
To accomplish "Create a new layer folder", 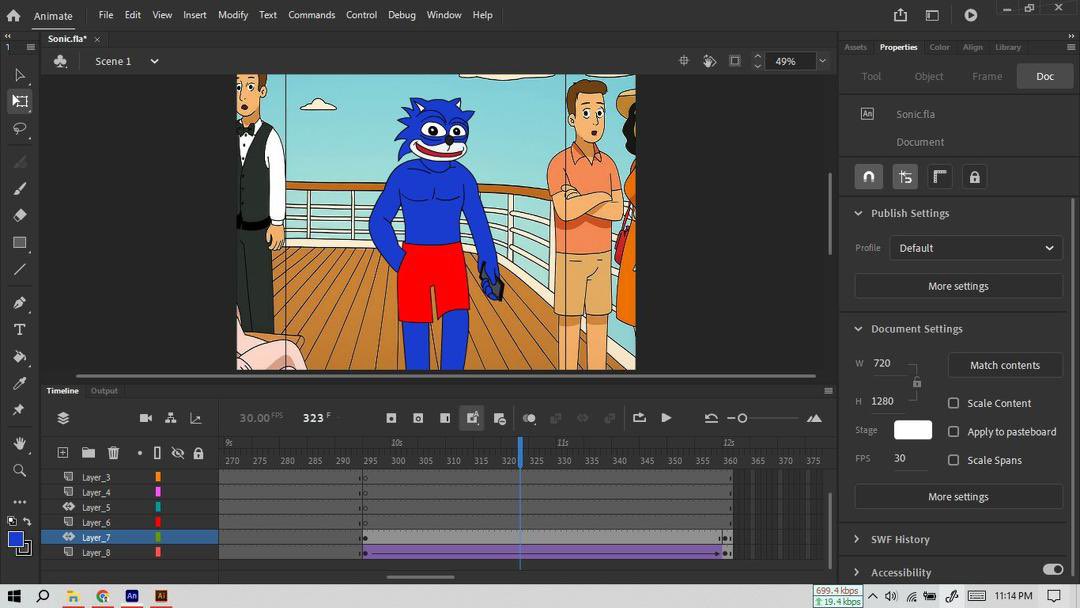I will click(88, 452).
